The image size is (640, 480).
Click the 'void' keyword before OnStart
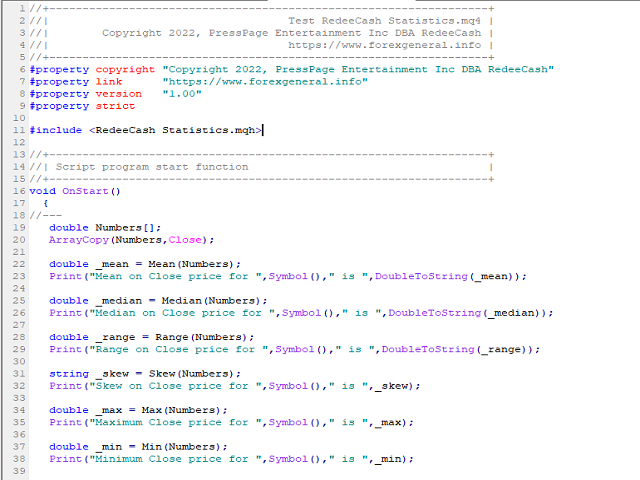coord(42,191)
